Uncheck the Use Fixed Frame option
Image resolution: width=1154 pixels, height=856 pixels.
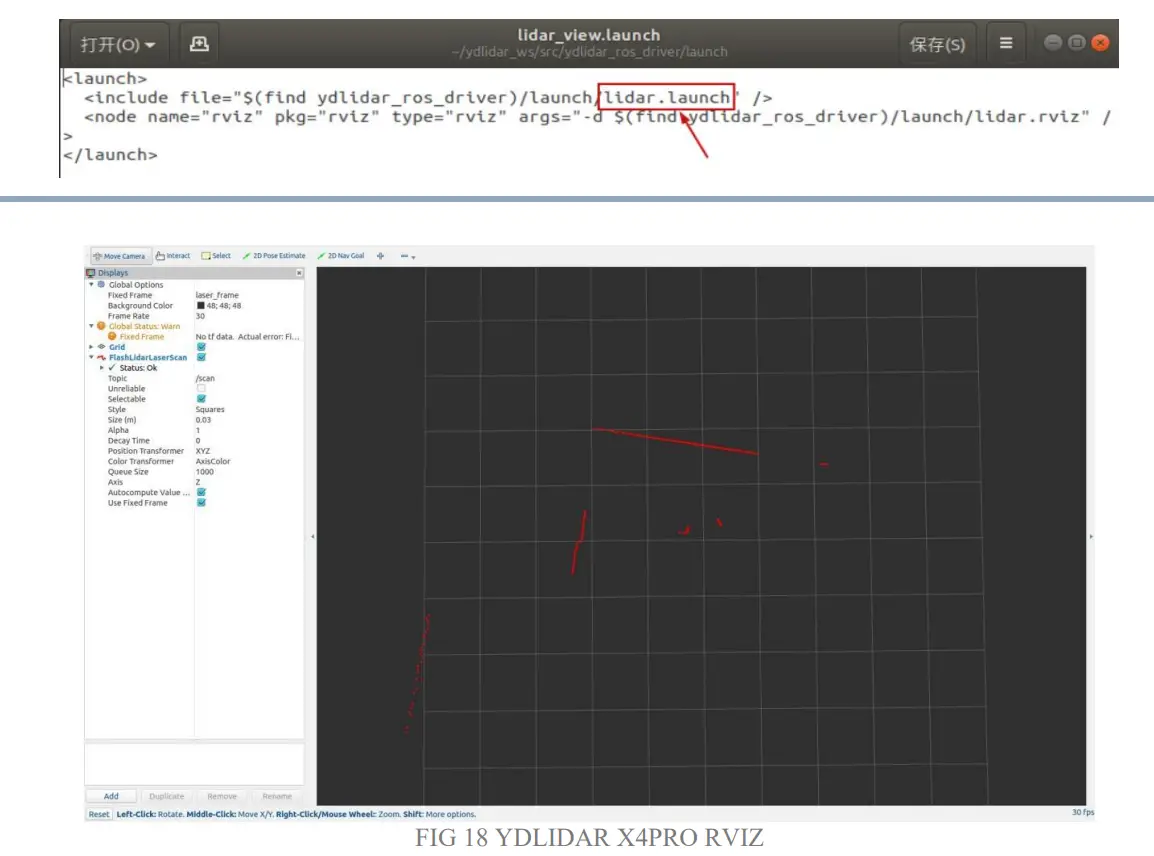click(x=201, y=503)
